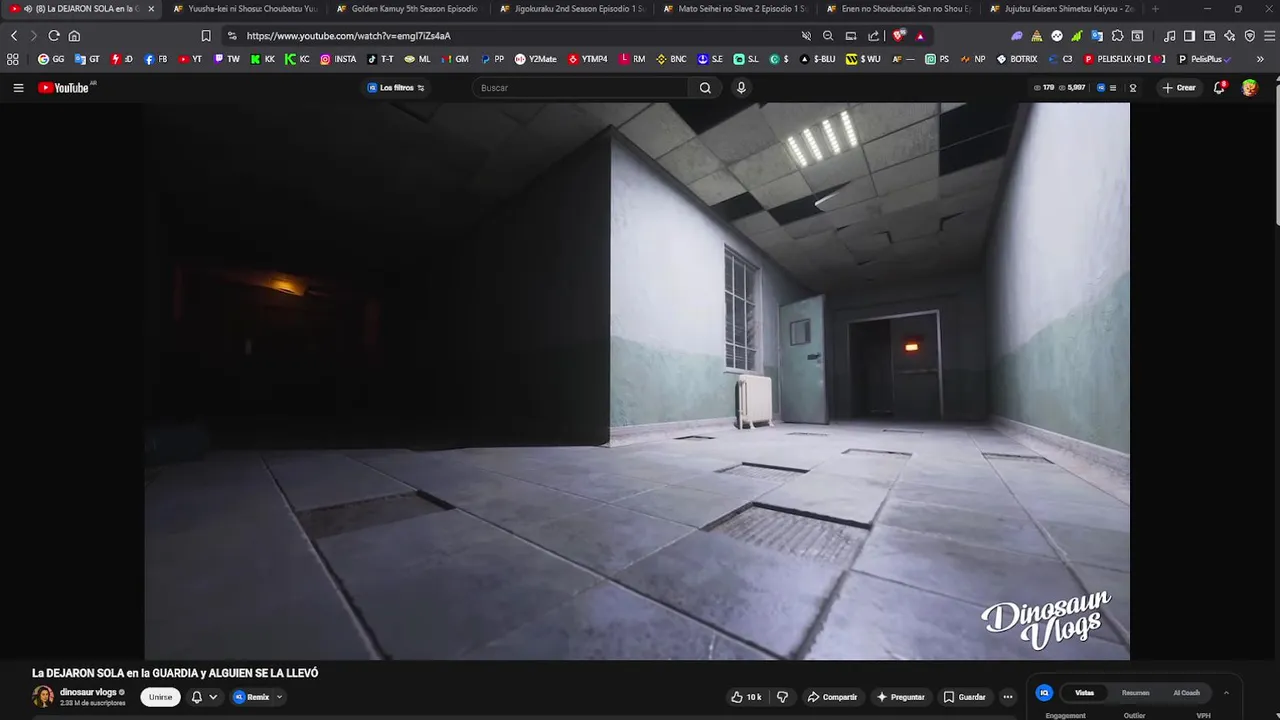Open the YT bookmark
The image size is (1280, 720).
point(190,59)
